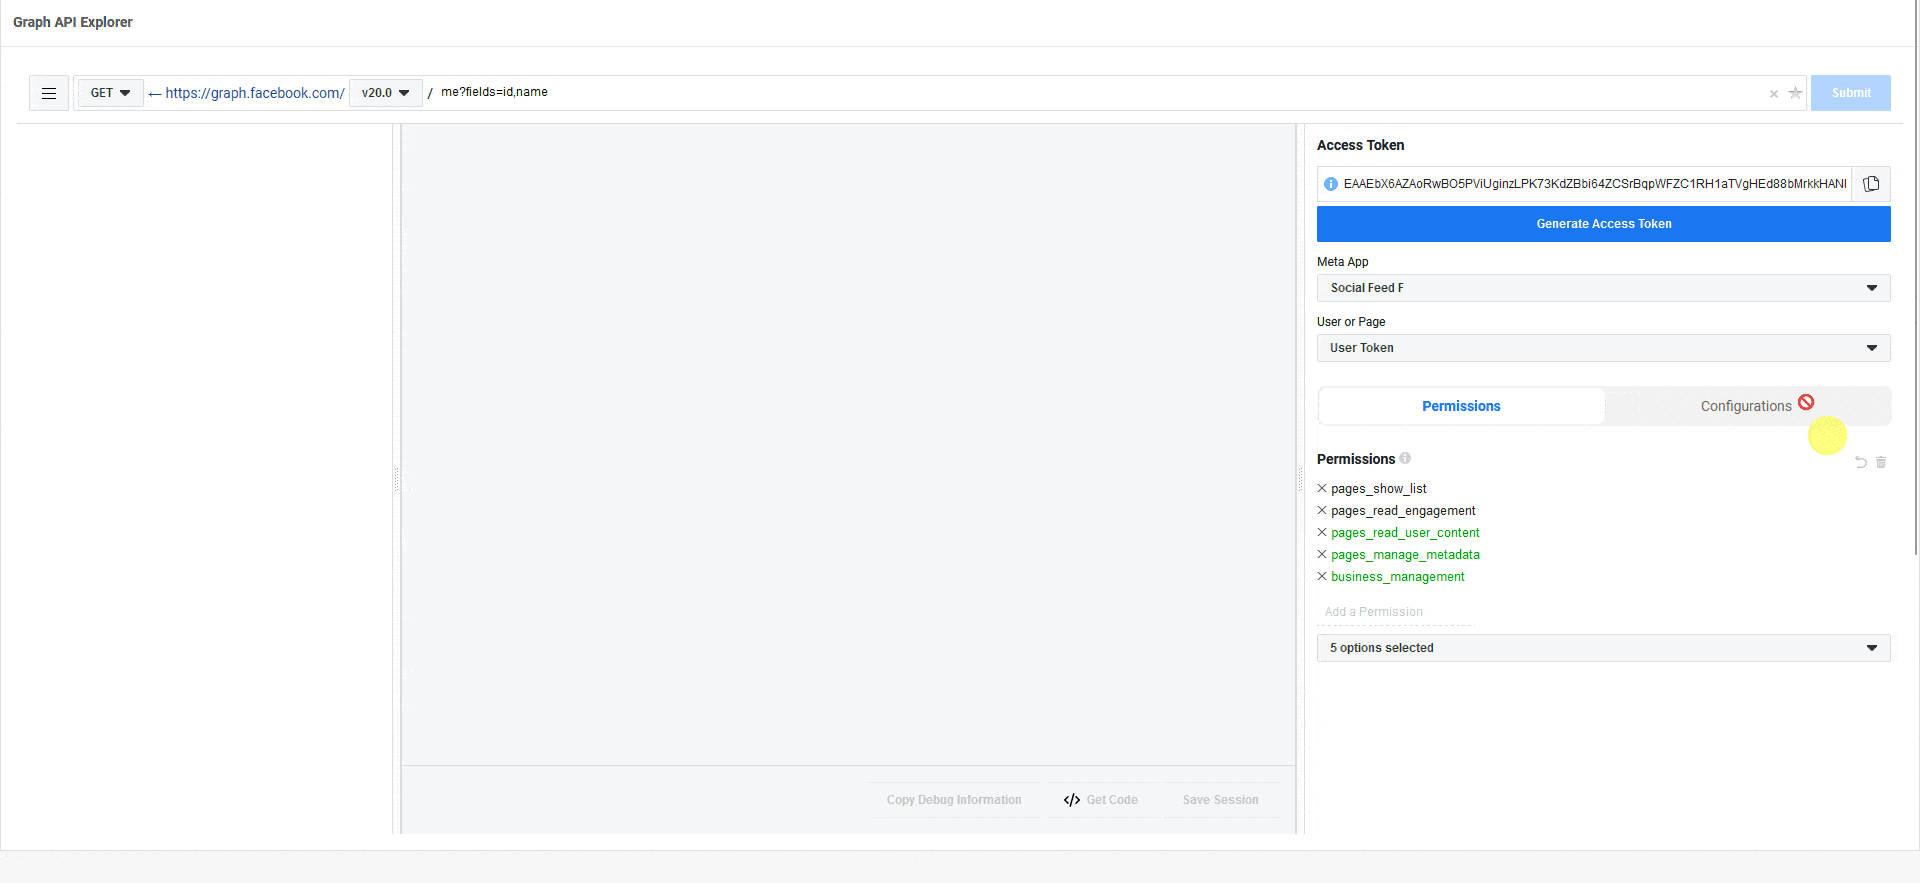Open the v20.0 API version dropdown

pyautogui.click(x=386, y=93)
